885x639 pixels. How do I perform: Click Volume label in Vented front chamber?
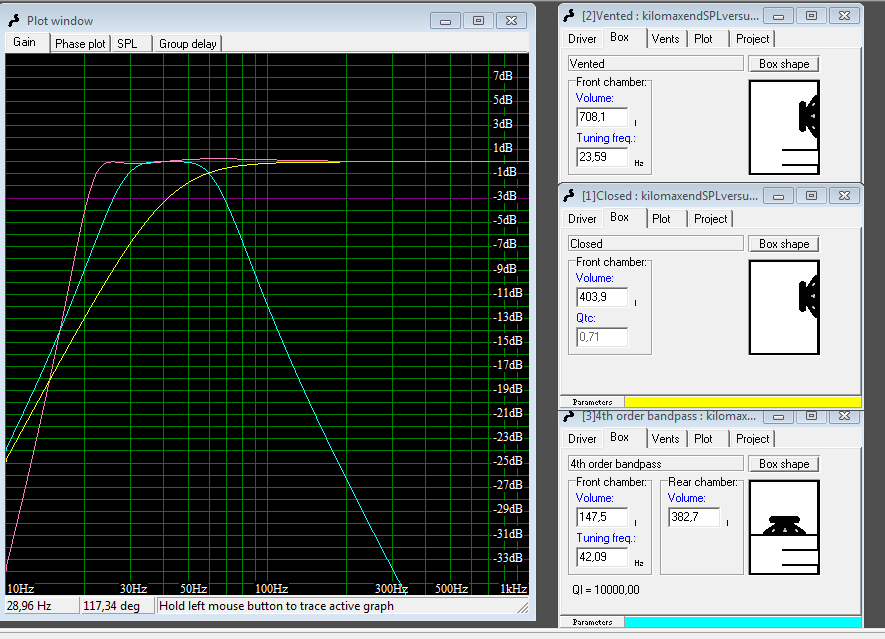594,98
